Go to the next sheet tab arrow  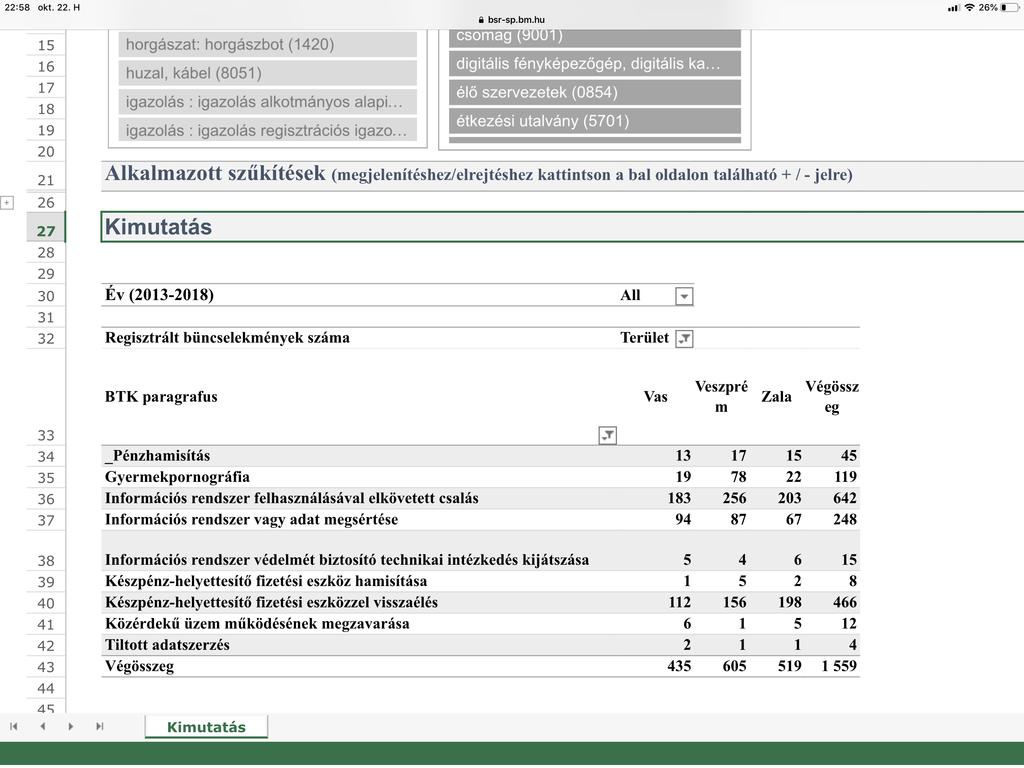[x=71, y=726]
